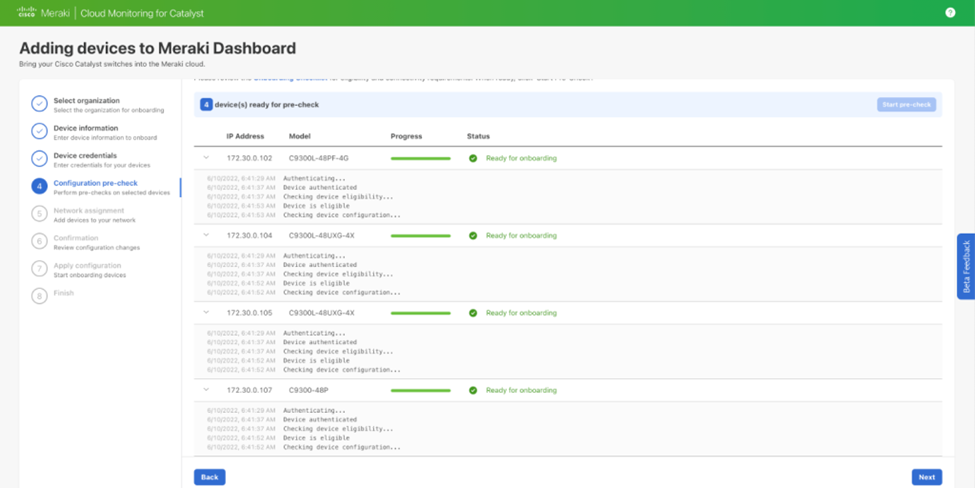The height and width of the screenshot is (488, 975).
Task: Click green check icon for 172.30.0.104
Action: click(x=473, y=236)
